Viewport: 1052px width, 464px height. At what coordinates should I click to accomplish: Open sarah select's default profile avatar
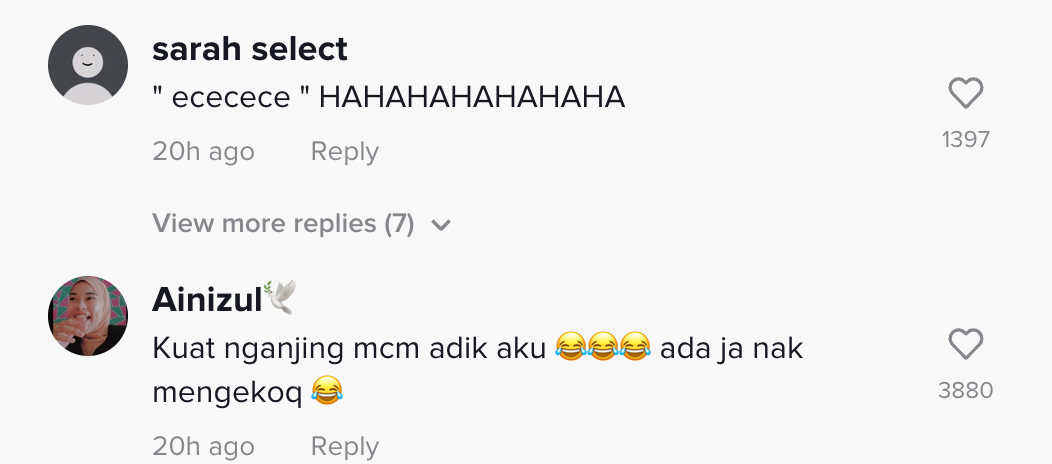pos(88,65)
